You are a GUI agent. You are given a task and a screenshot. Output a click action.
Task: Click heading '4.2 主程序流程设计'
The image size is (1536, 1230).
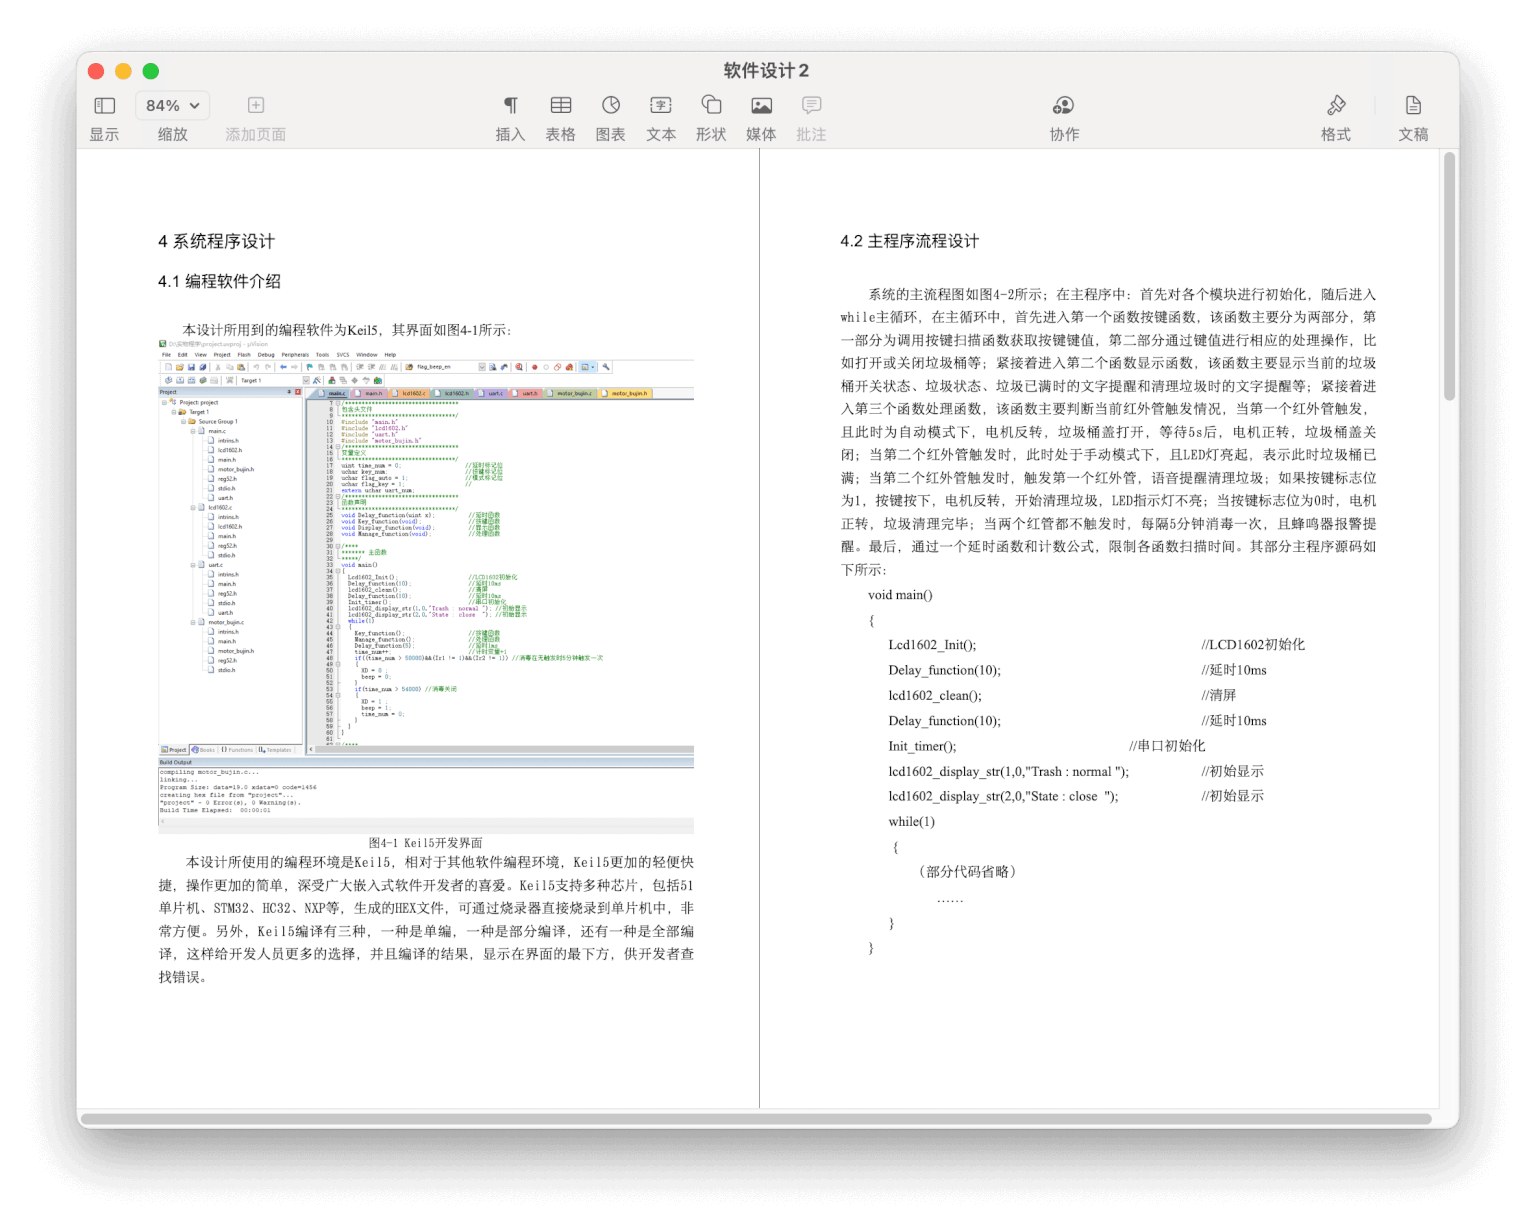coord(910,241)
